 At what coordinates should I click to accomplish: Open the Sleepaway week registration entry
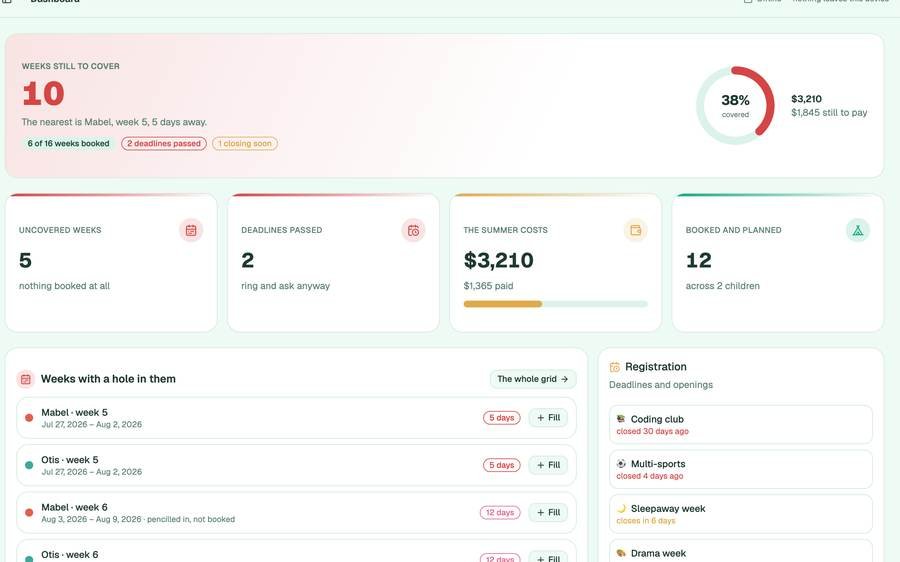click(x=741, y=514)
